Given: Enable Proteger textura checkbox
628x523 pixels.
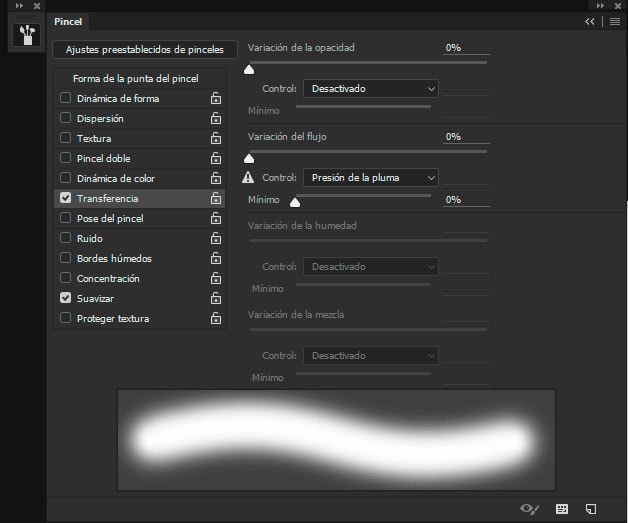Looking at the screenshot, I should pyautogui.click(x=65, y=318).
